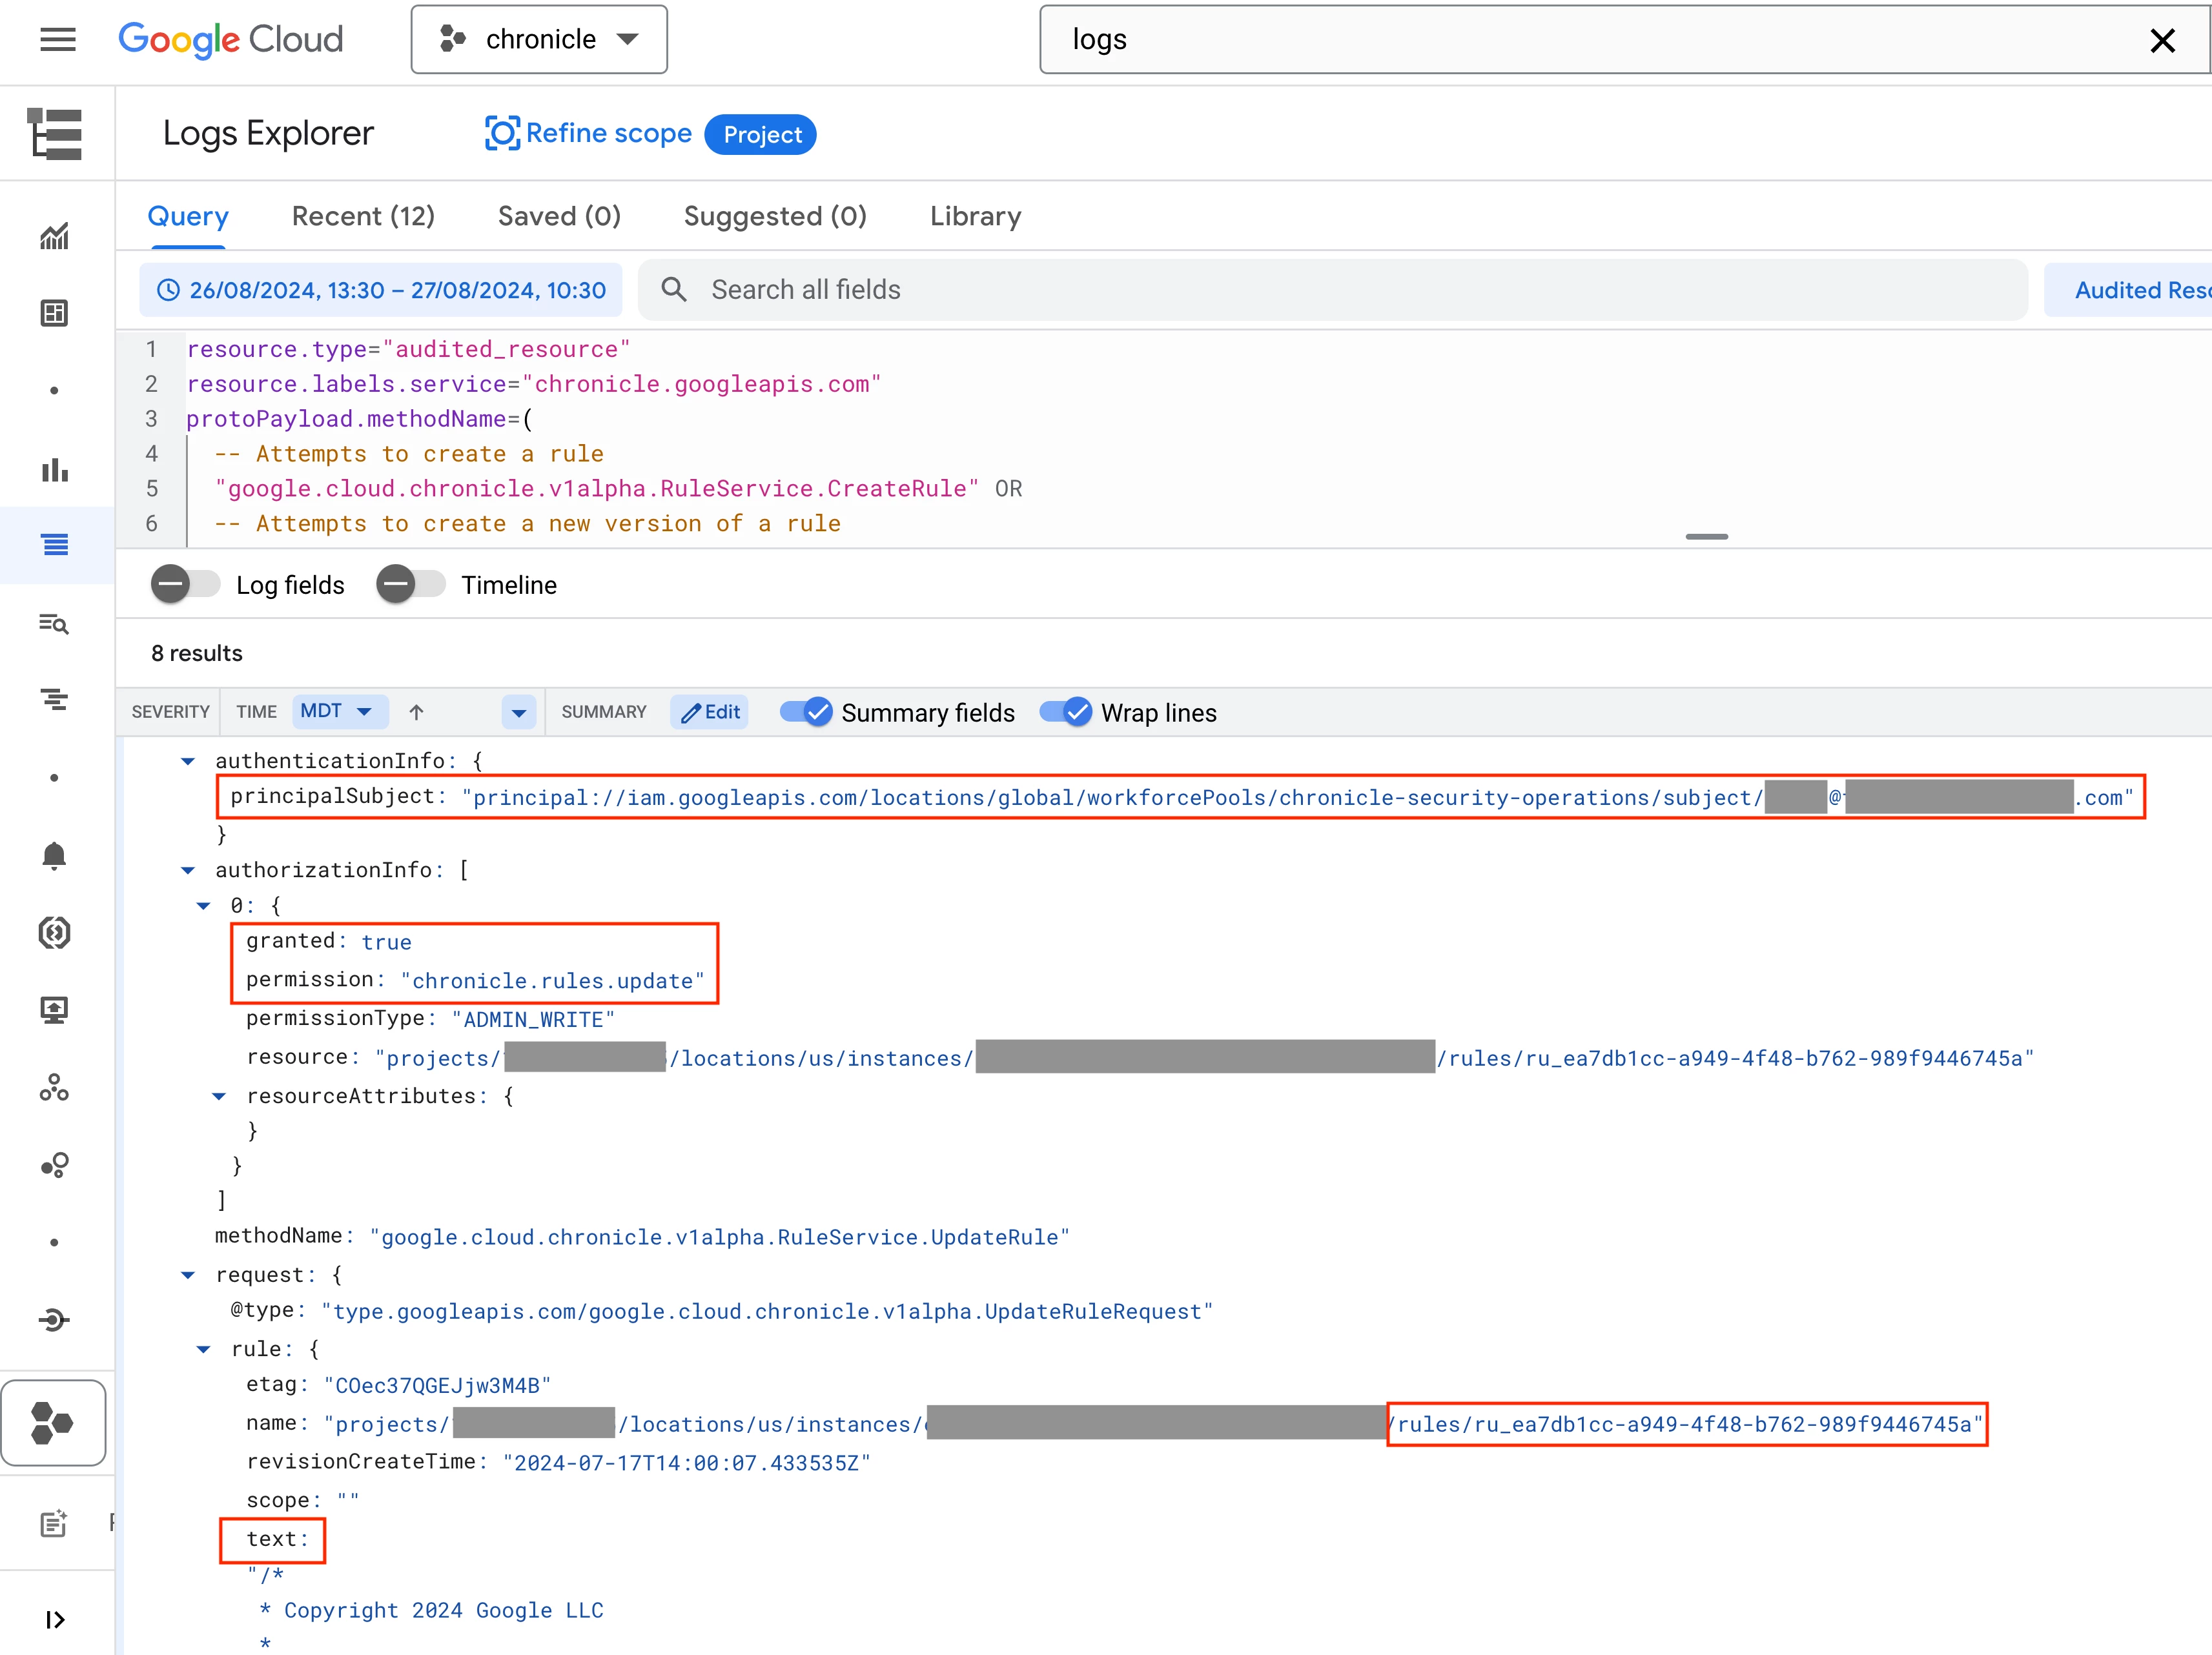Open the MDT timezone dropdown
This screenshot has height=1655, width=2212.
[340, 711]
